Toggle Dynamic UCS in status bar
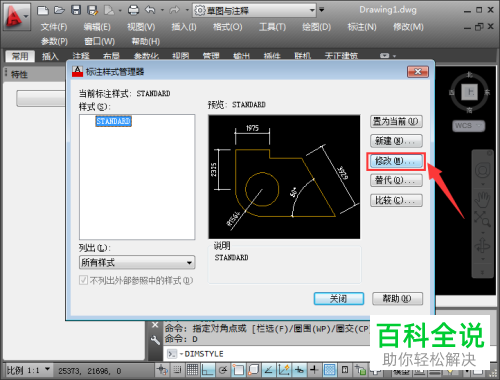Screen dimensions: 500x380 click(284, 370)
